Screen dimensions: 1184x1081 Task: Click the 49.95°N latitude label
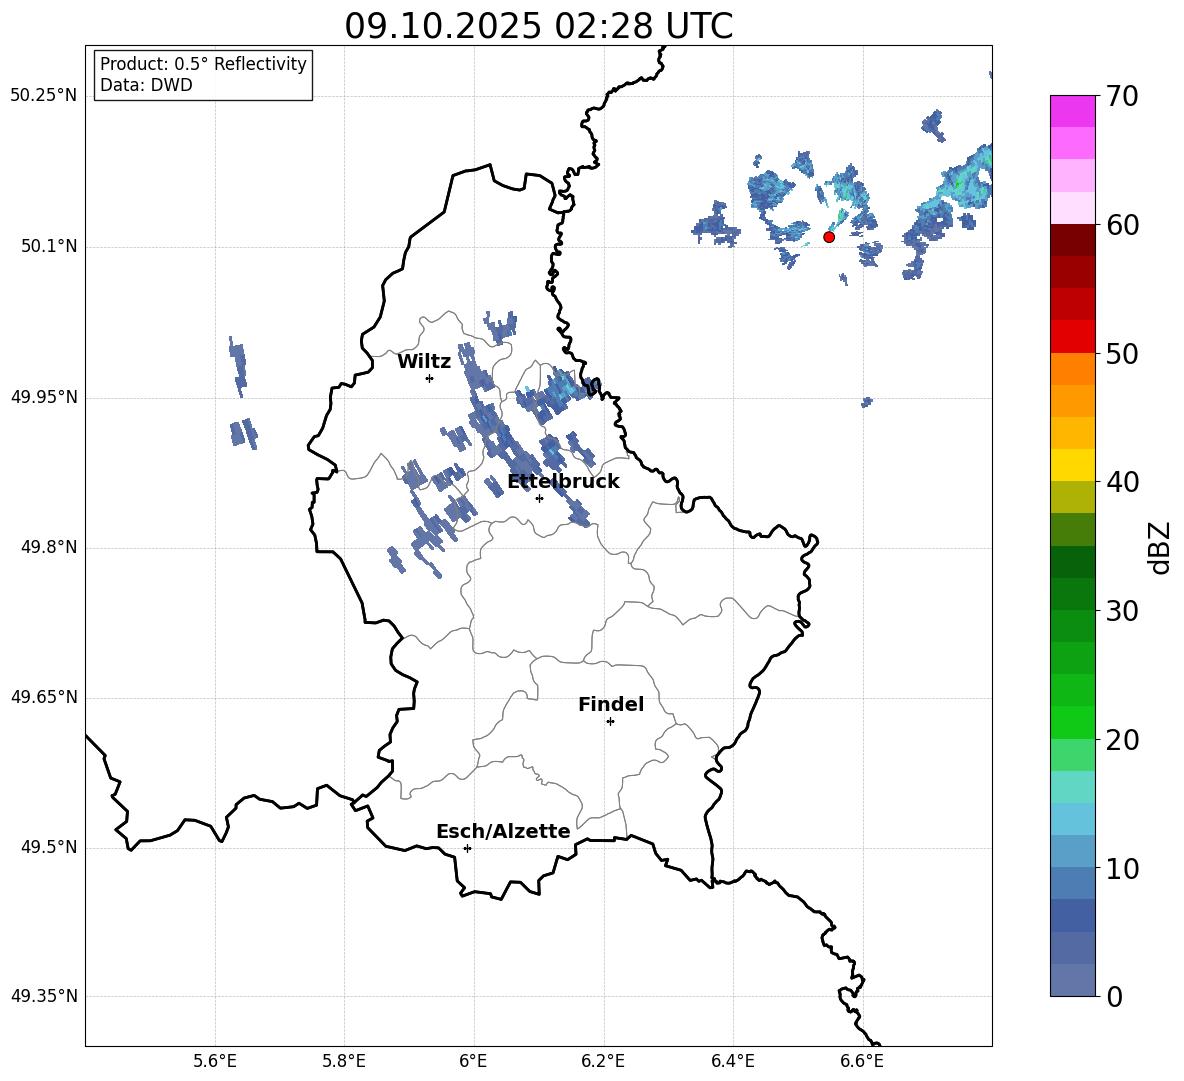click(44, 397)
